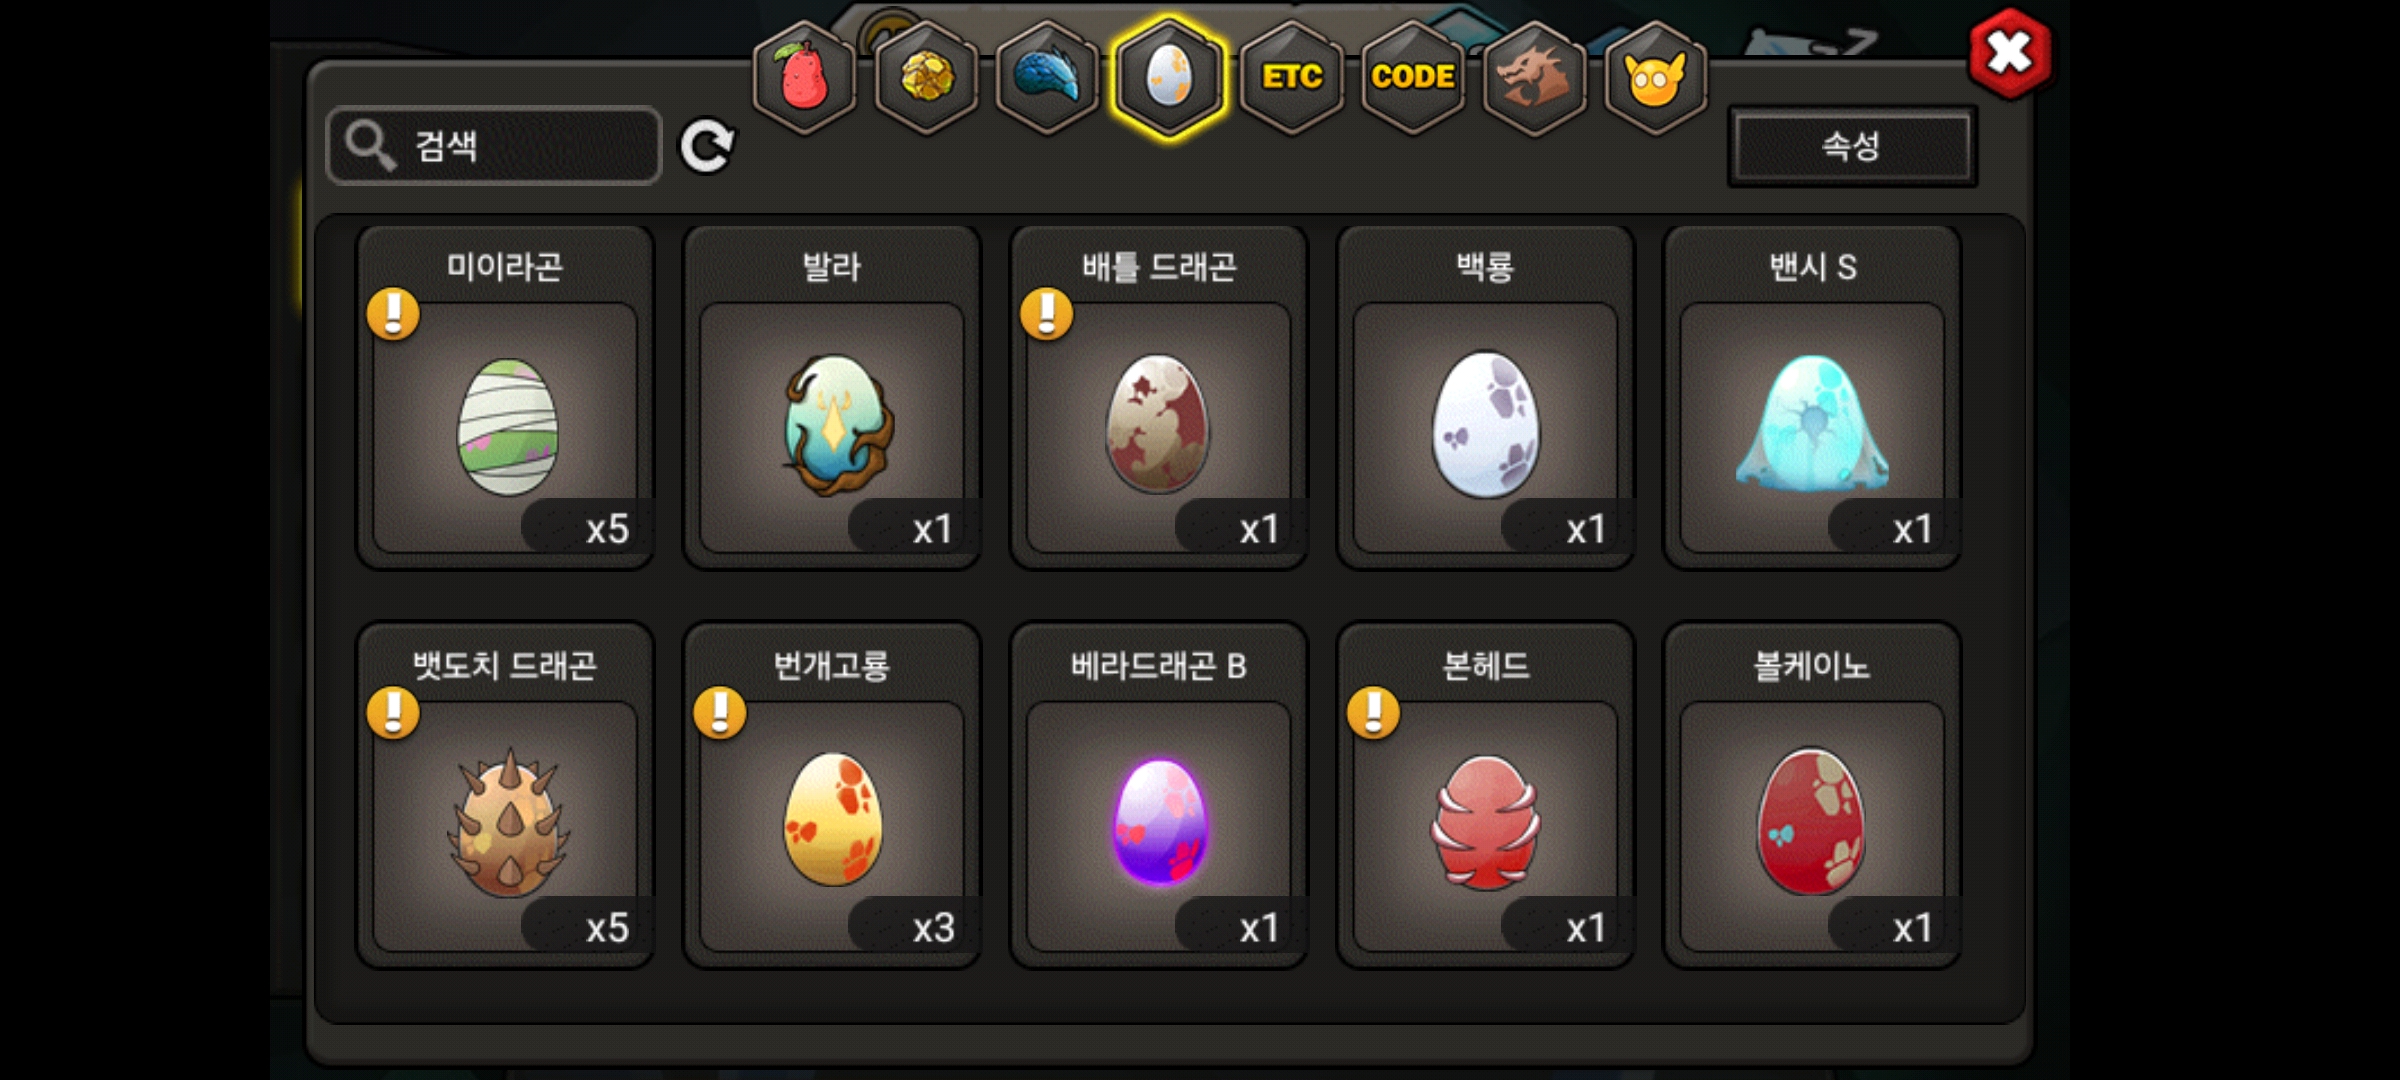Switch to the brown dragon head tab

[x=1534, y=78]
